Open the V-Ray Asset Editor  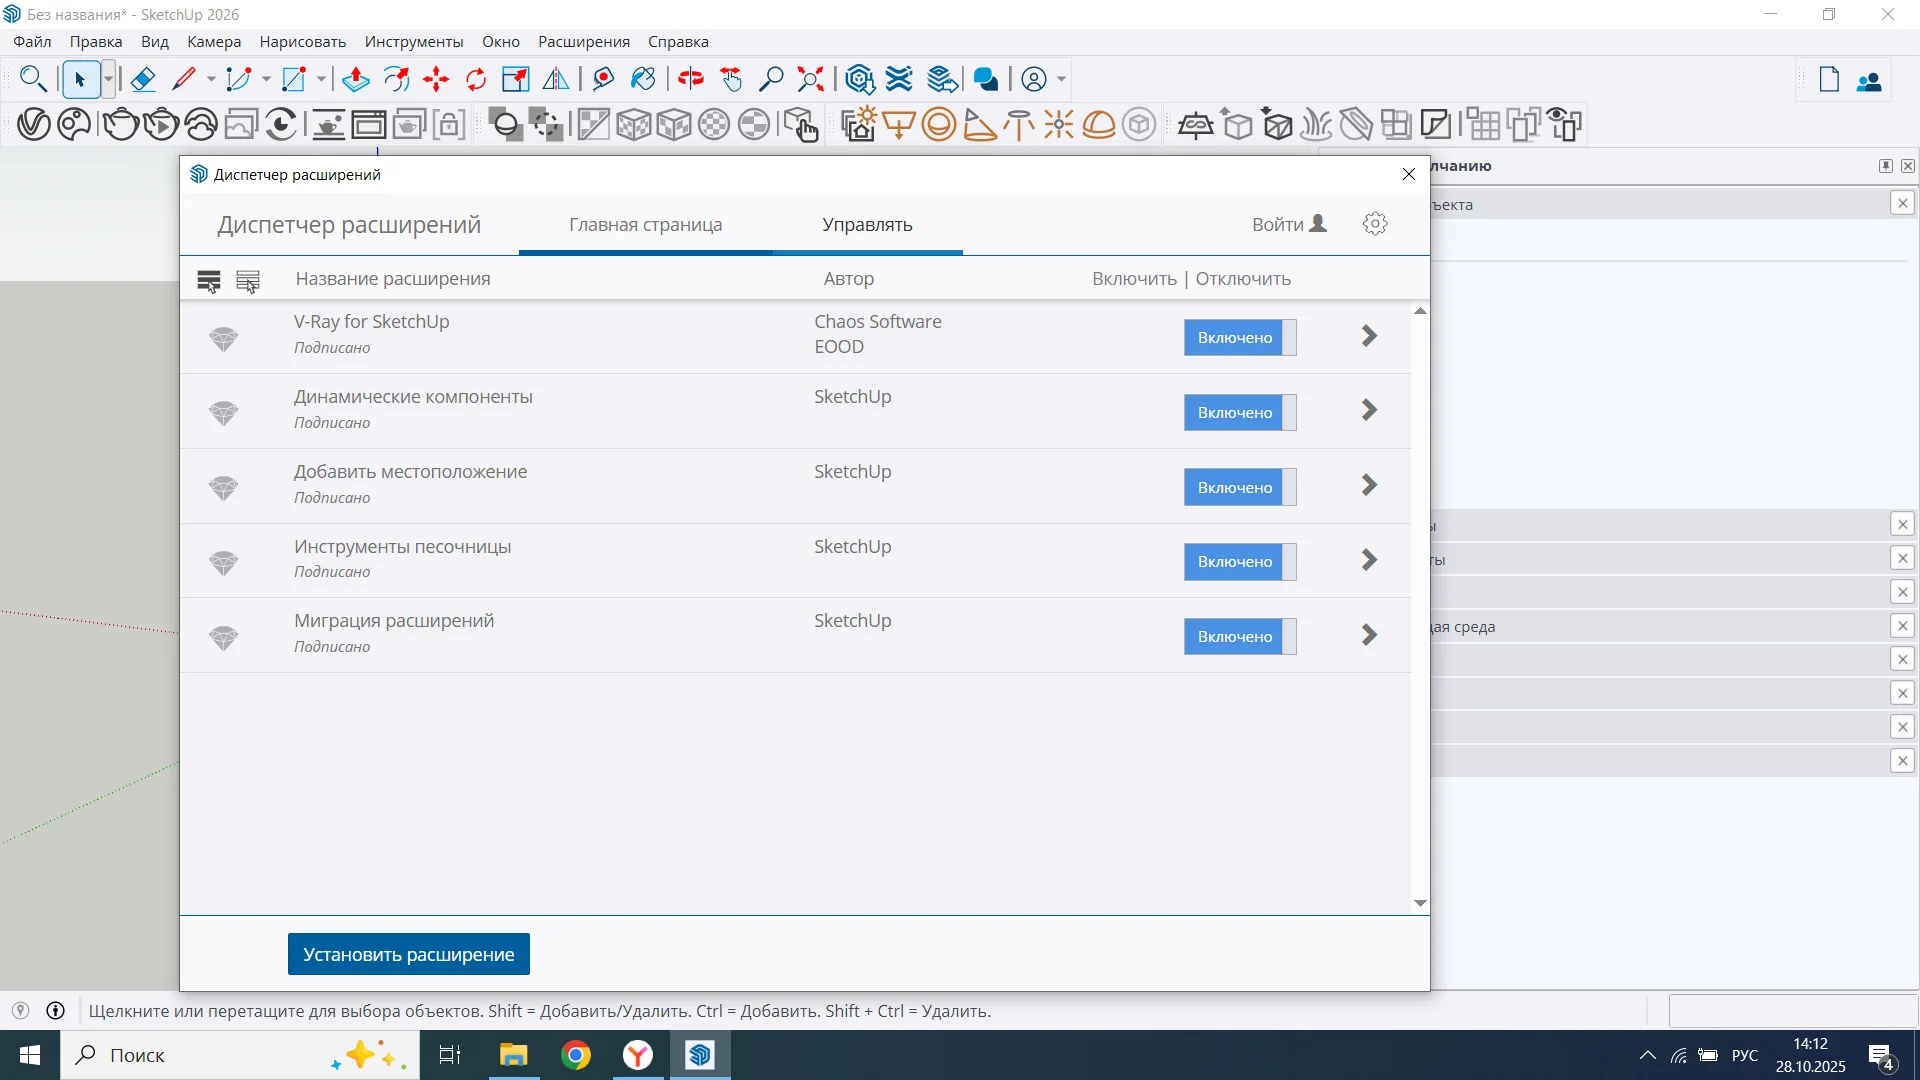click(x=33, y=125)
